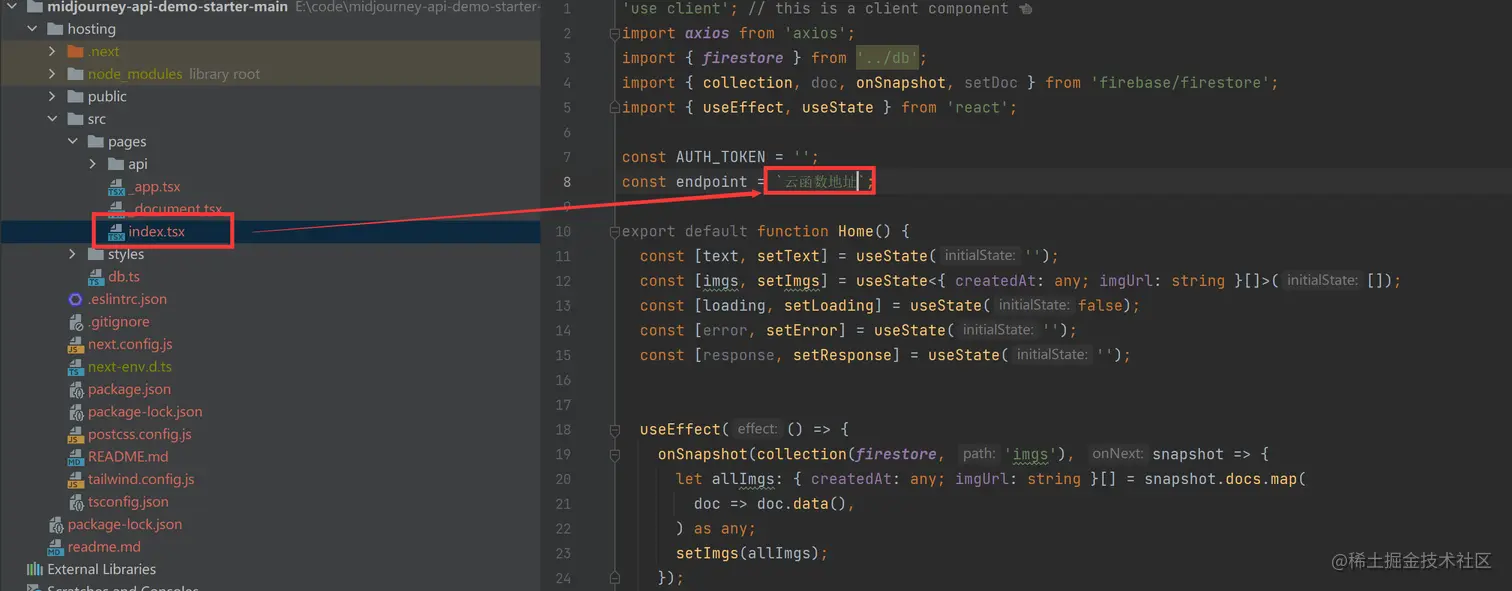Click the JS icon beside next.config.js
The image size is (1512, 591).
click(76, 345)
